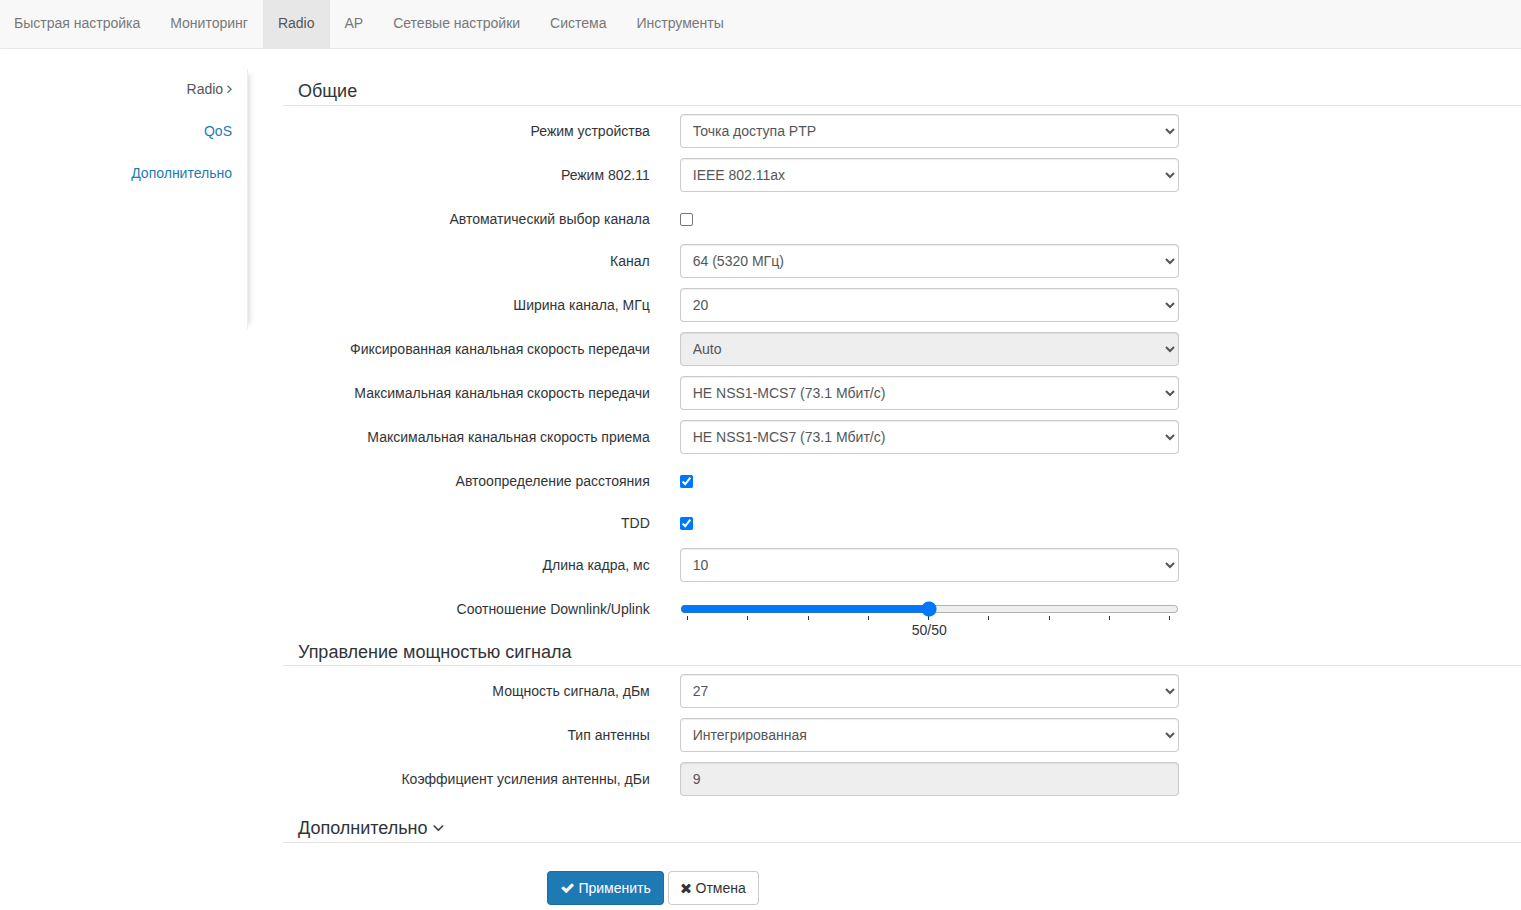Open Режим устройства dropdown
Screen dimensions: 1521x910
[x=928, y=132]
